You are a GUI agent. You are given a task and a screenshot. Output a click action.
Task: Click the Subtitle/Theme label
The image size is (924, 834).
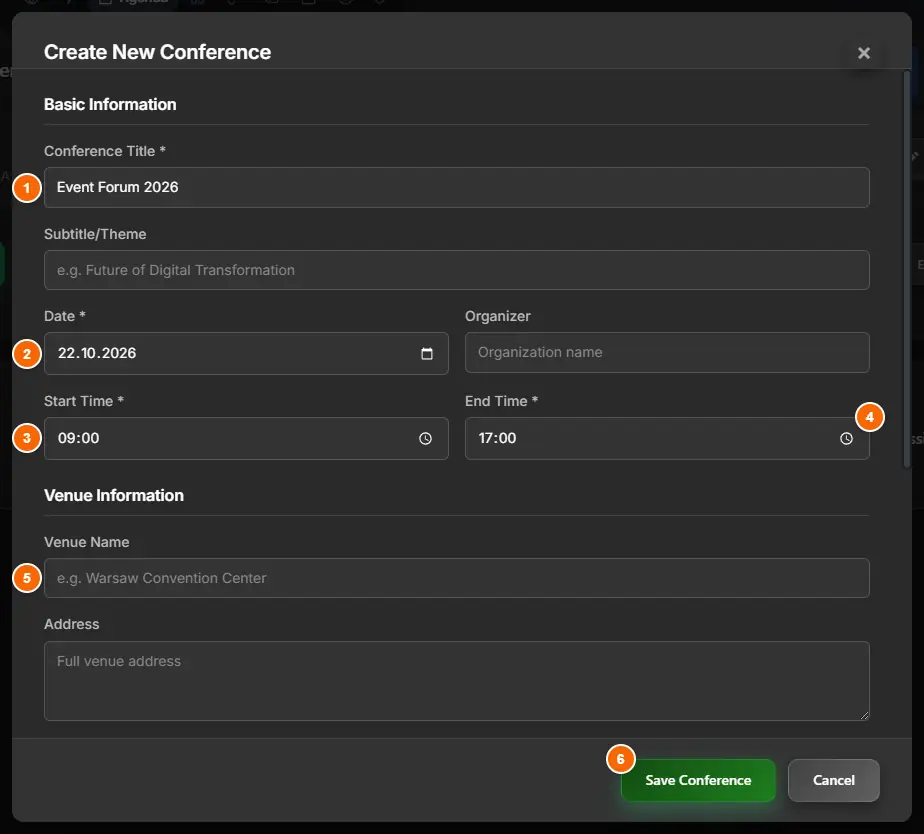[95, 234]
